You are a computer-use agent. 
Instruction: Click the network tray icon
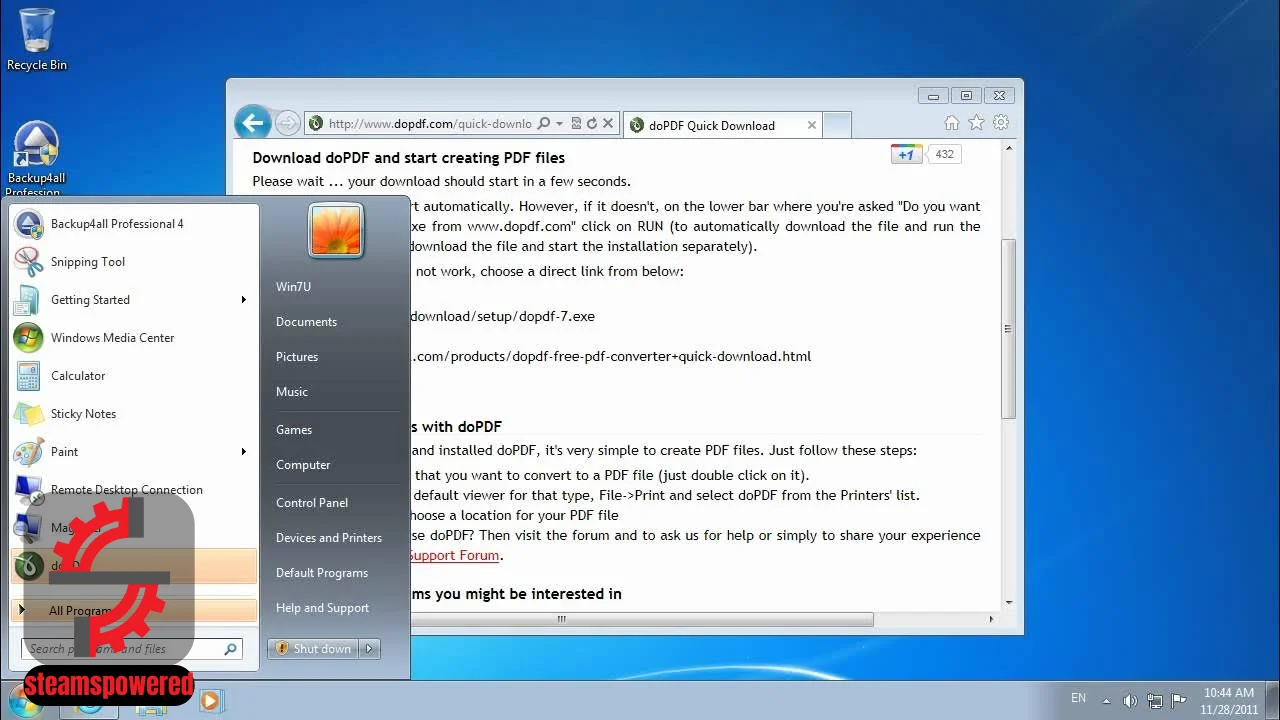point(1155,700)
